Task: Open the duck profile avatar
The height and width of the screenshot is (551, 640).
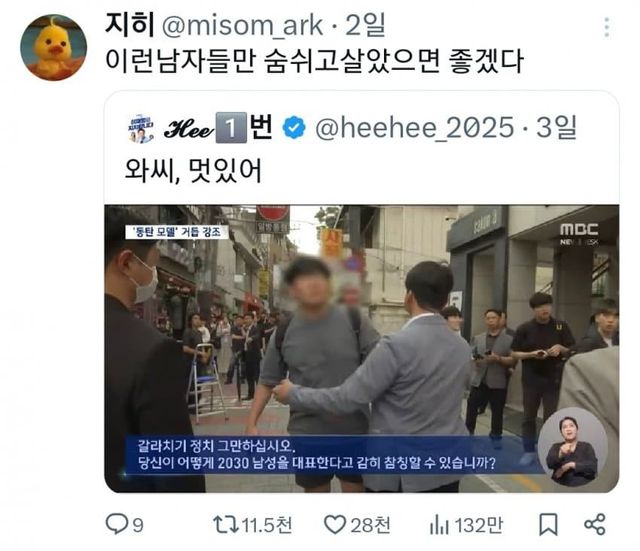Action: pos(53,47)
